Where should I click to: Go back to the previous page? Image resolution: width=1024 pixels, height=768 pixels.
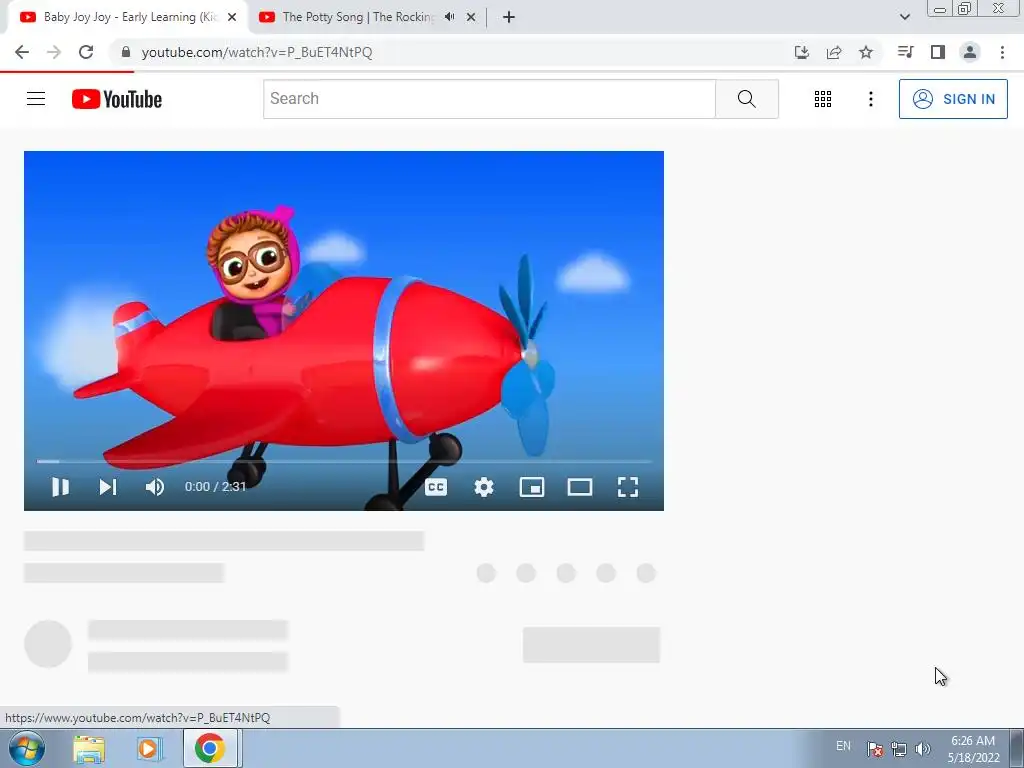click(22, 52)
